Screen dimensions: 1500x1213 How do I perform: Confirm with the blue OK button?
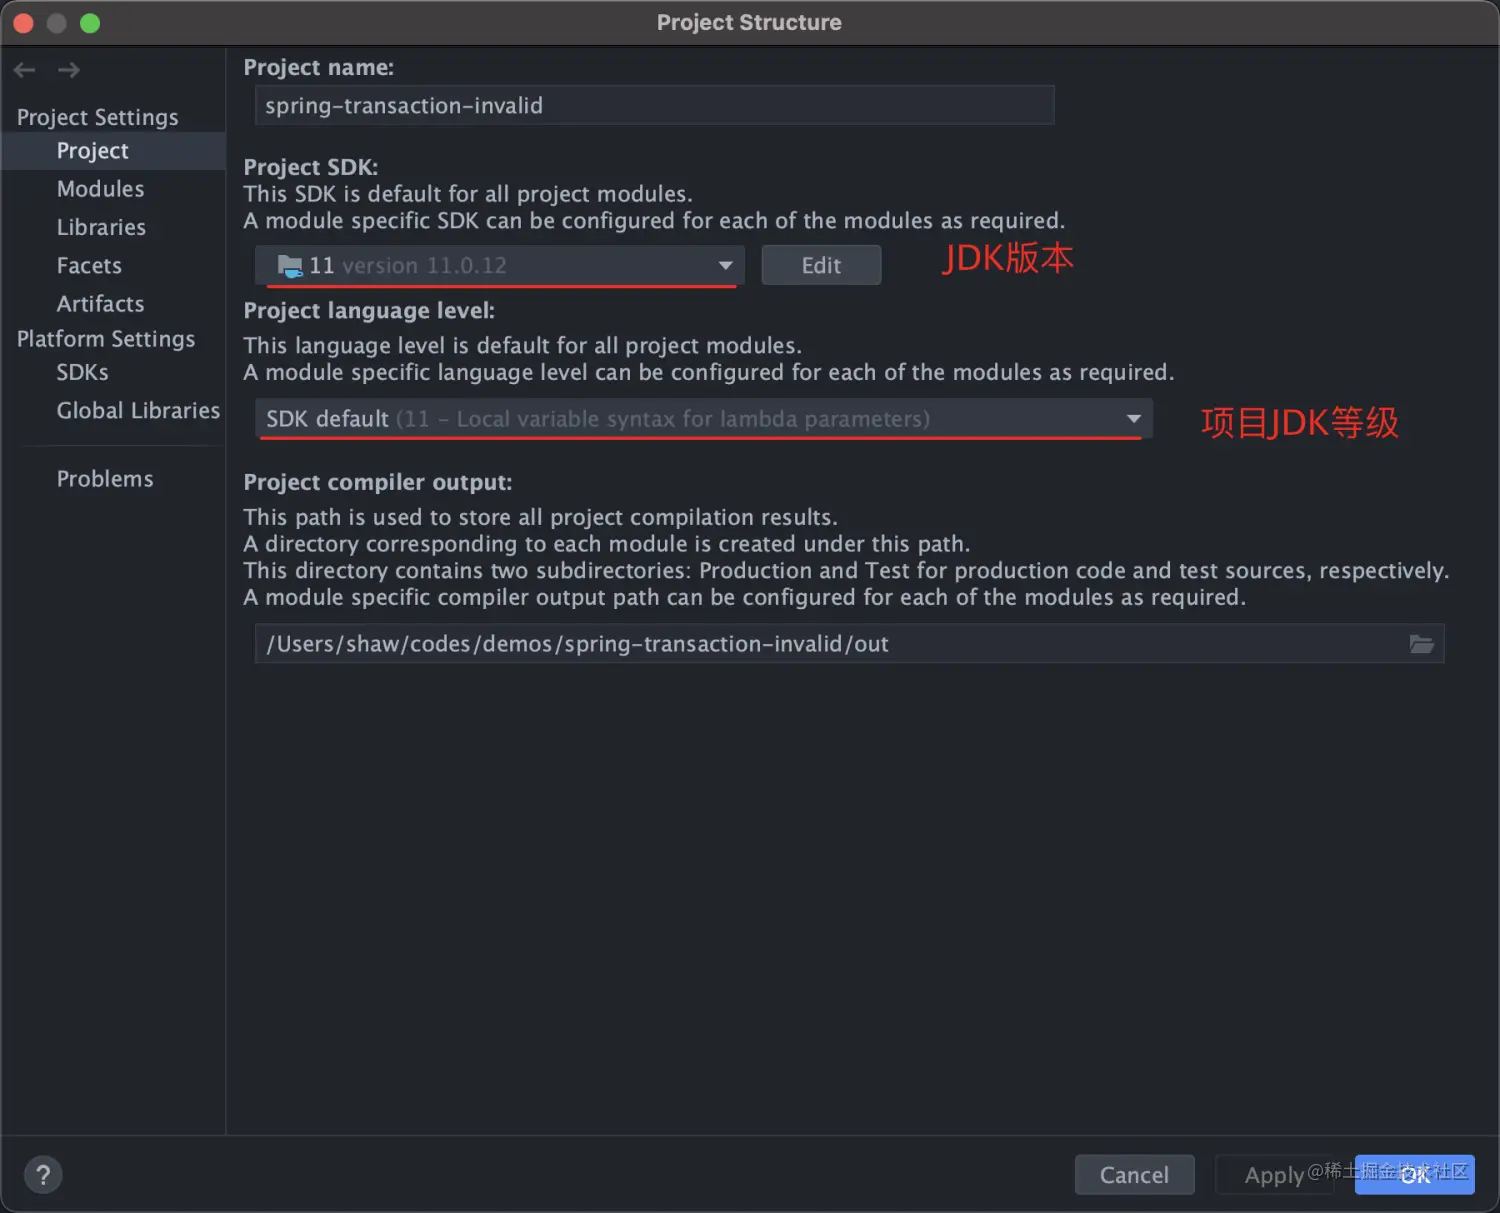pos(1414,1175)
